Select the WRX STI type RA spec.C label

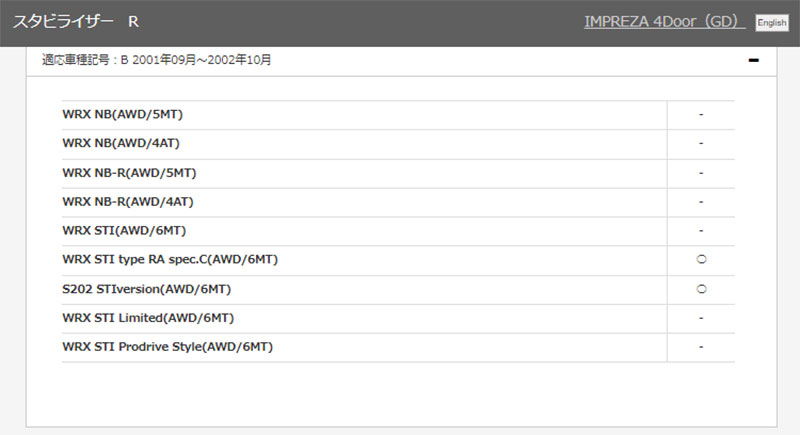[x=170, y=260]
